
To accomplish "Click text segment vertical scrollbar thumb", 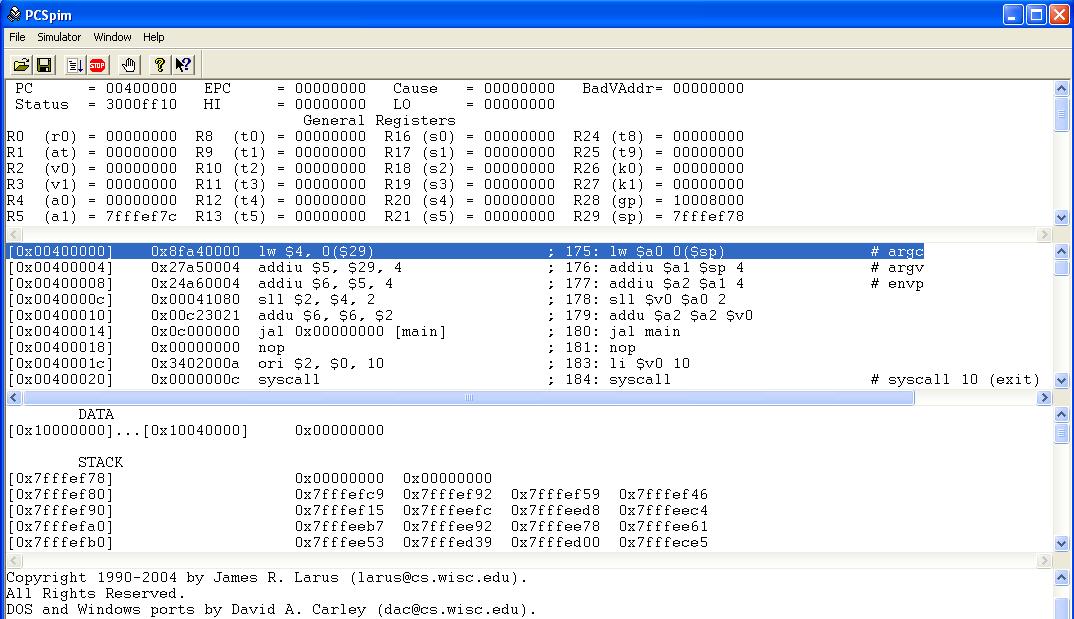I will click(1061, 267).
